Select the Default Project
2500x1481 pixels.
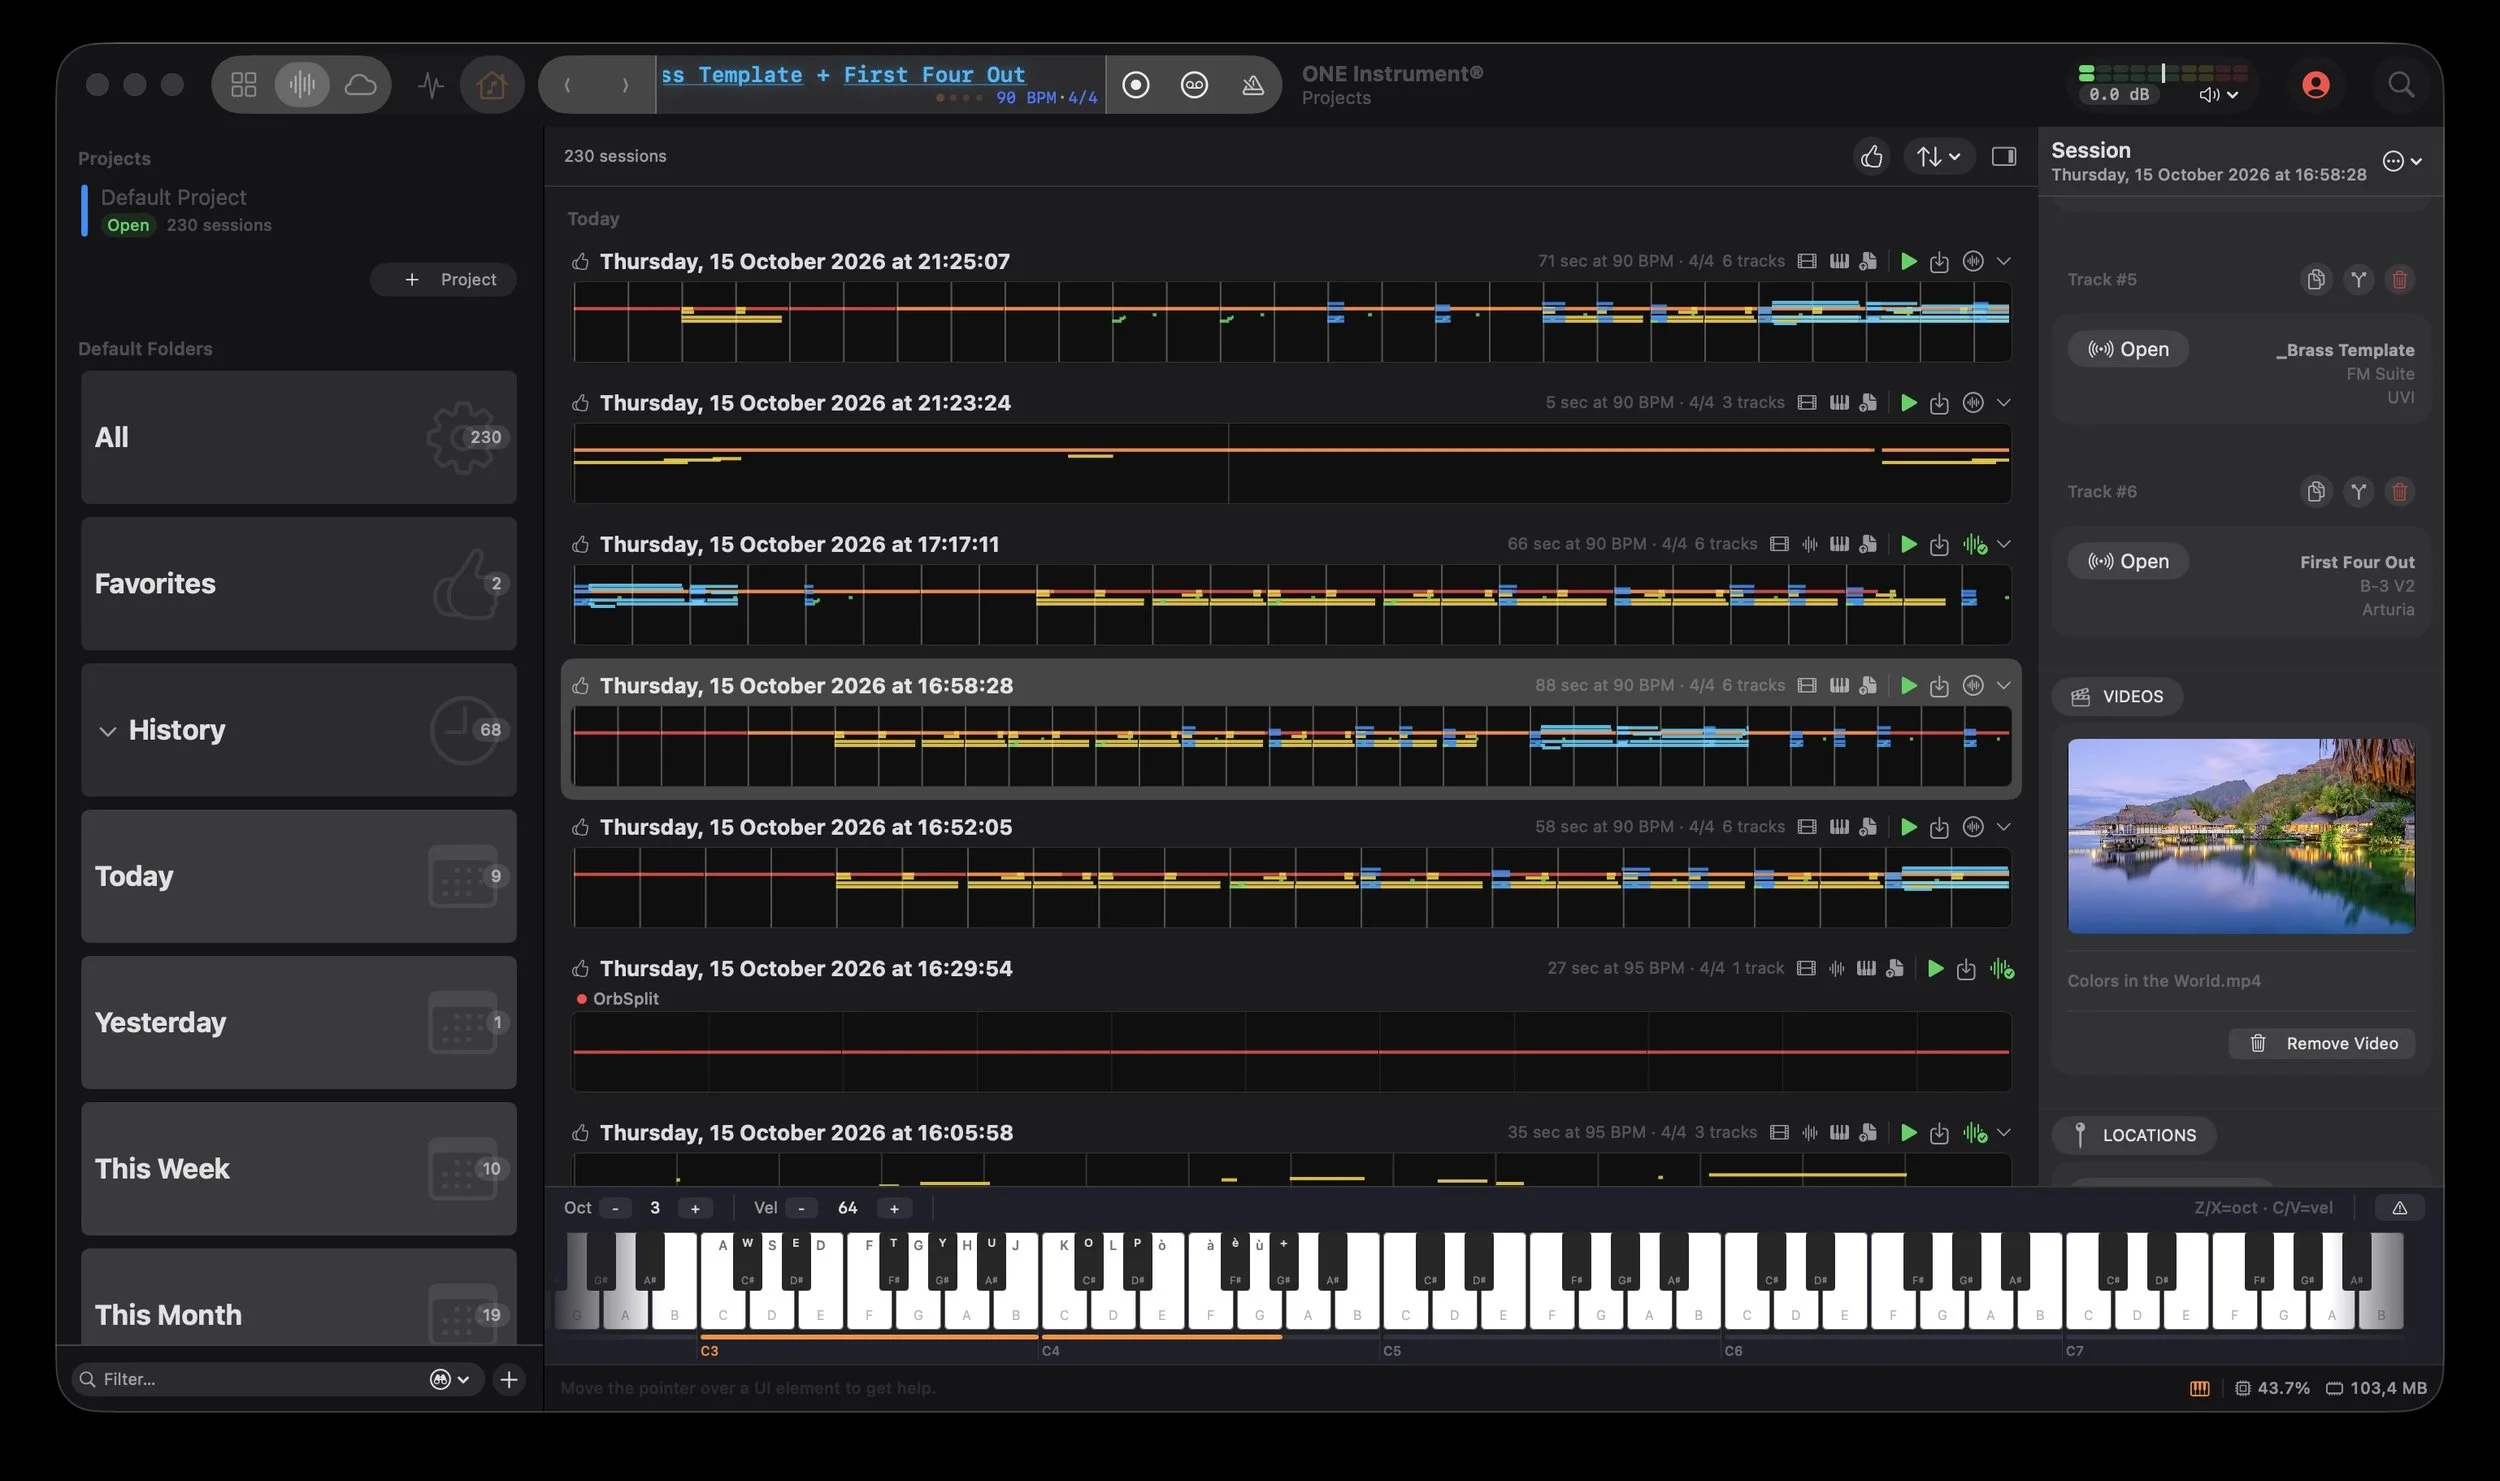pos(298,210)
